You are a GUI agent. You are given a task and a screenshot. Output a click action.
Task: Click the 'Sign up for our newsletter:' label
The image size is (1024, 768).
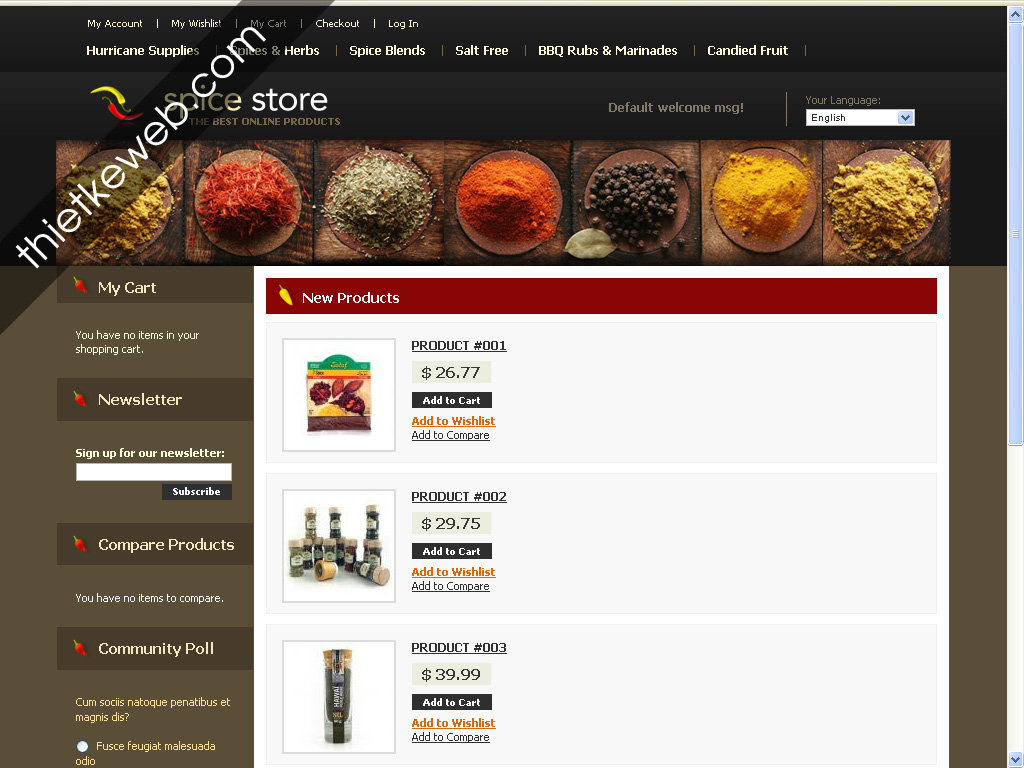pyautogui.click(x=150, y=453)
